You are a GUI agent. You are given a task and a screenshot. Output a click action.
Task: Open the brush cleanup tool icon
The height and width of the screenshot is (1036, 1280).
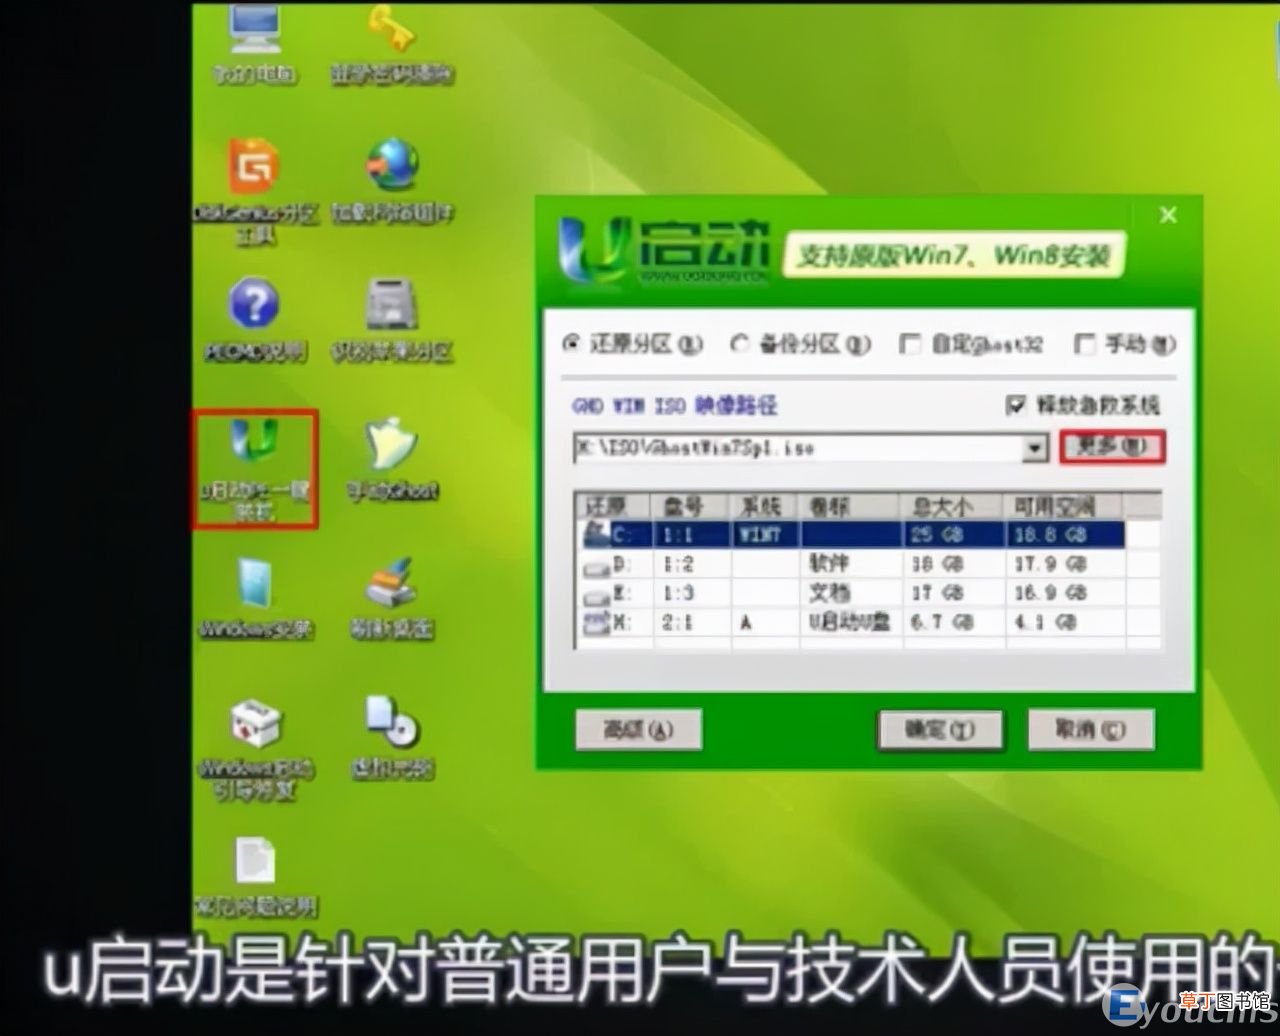click(391, 597)
